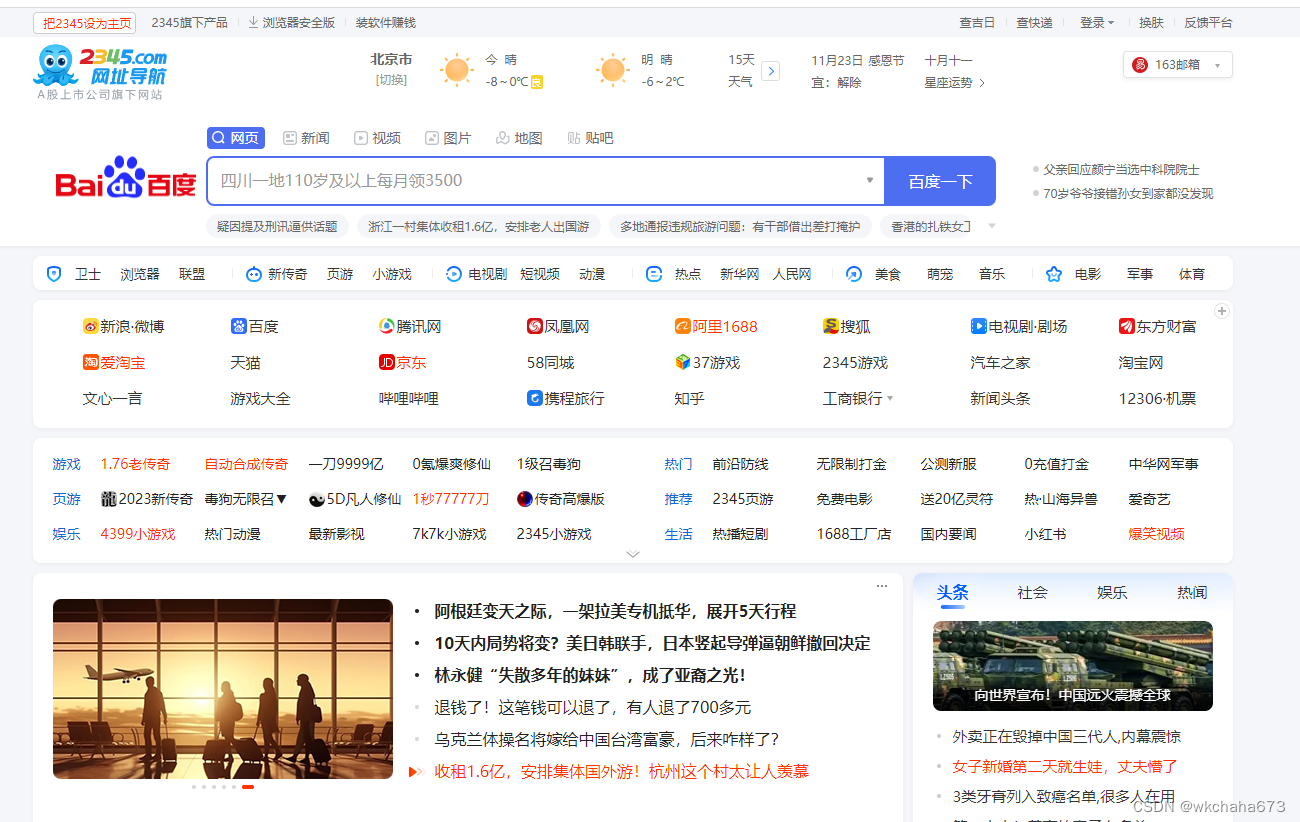The width and height of the screenshot is (1300, 822).
Task: Open the airport silhouette news image
Action: pos(223,689)
